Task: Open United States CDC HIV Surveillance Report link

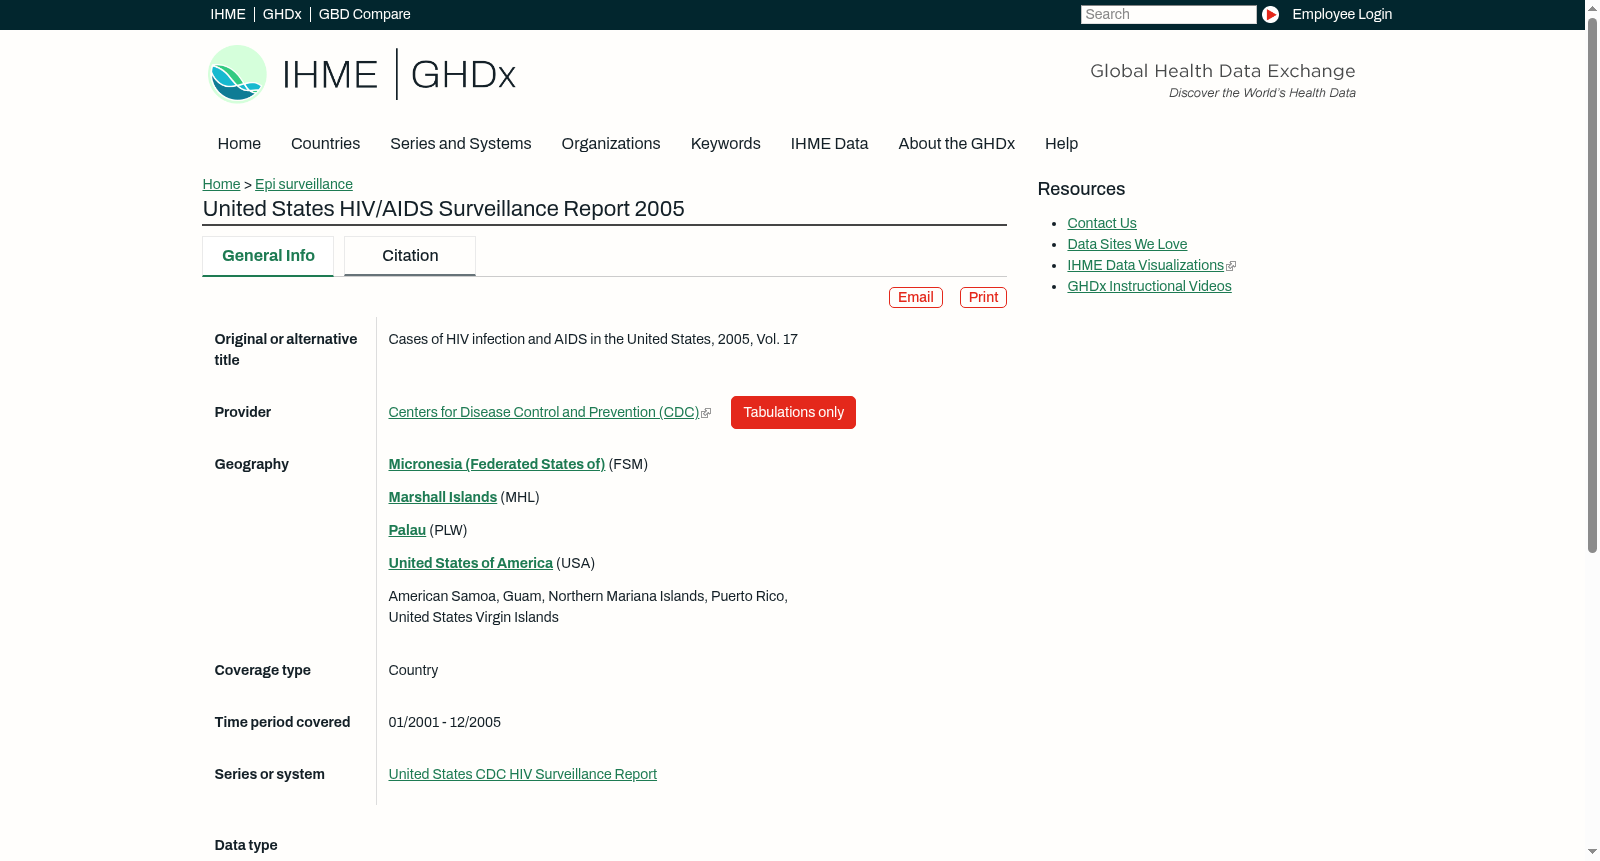Action: click(522, 774)
